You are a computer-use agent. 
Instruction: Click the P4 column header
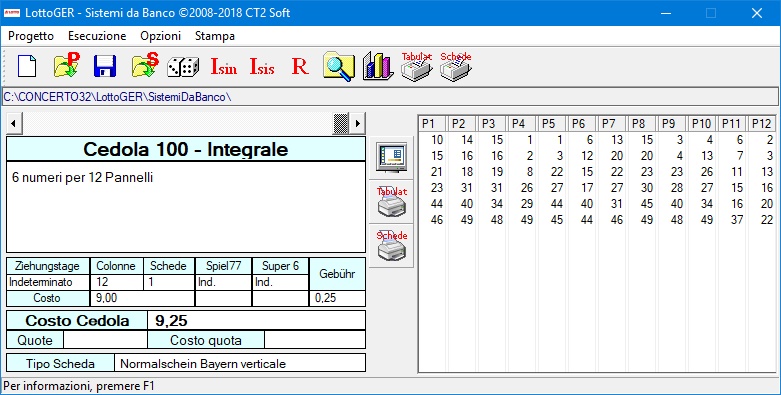pos(522,124)
